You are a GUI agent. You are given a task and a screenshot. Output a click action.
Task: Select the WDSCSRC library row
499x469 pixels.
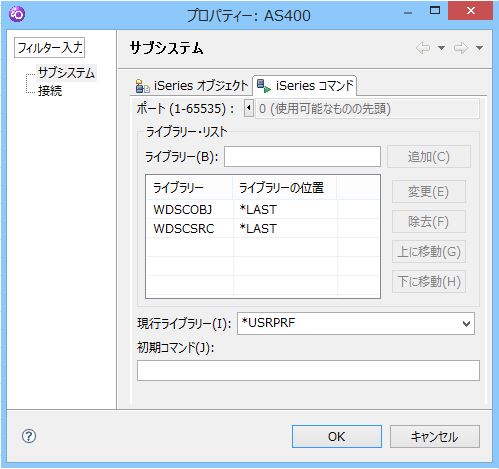tap(263, 228)
